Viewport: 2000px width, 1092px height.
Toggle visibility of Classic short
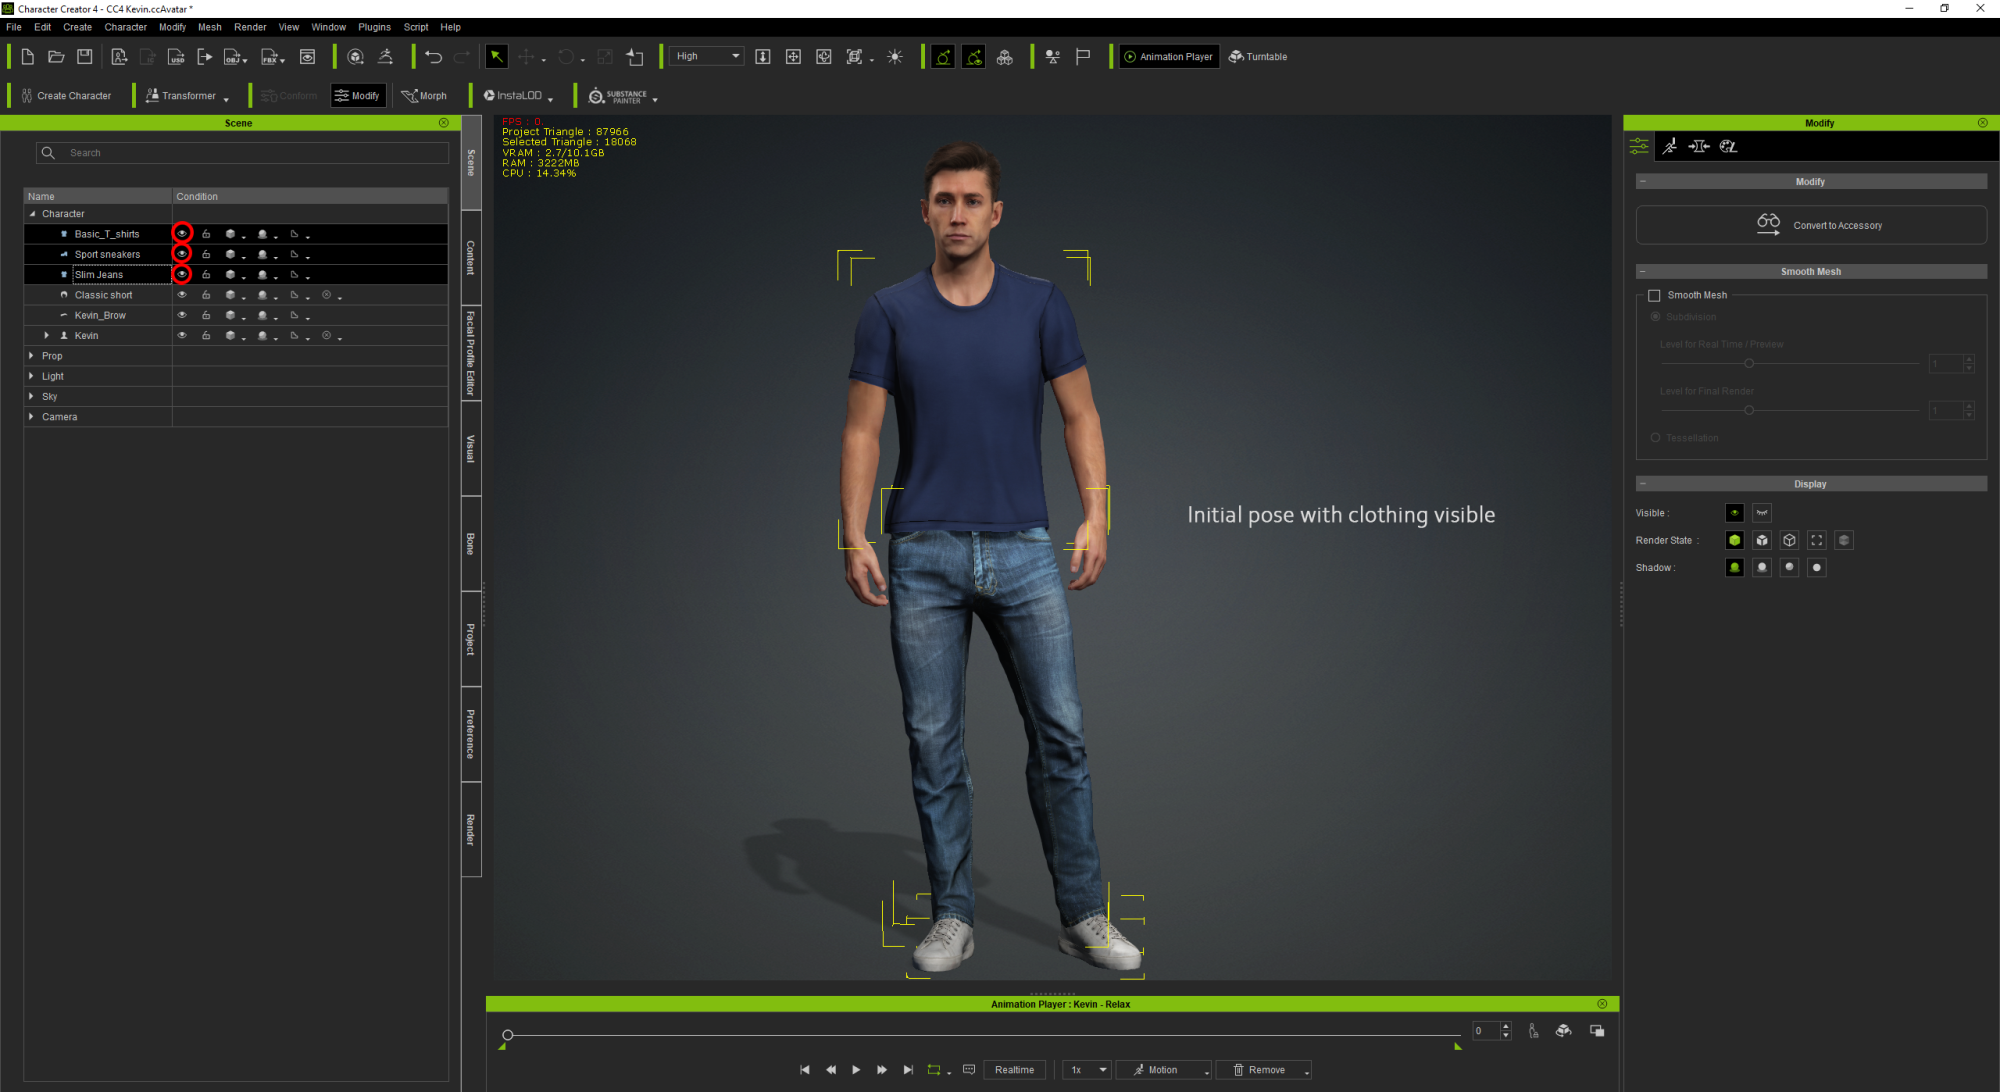pyautogui.click(x=182, y=295)
